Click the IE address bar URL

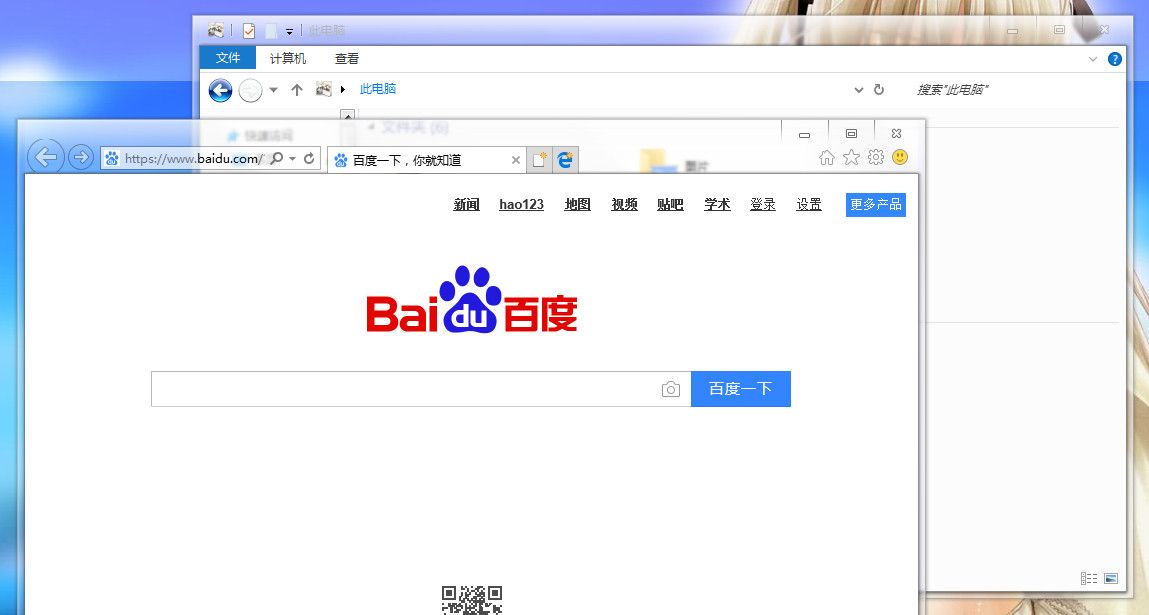[x=193, y=158]
